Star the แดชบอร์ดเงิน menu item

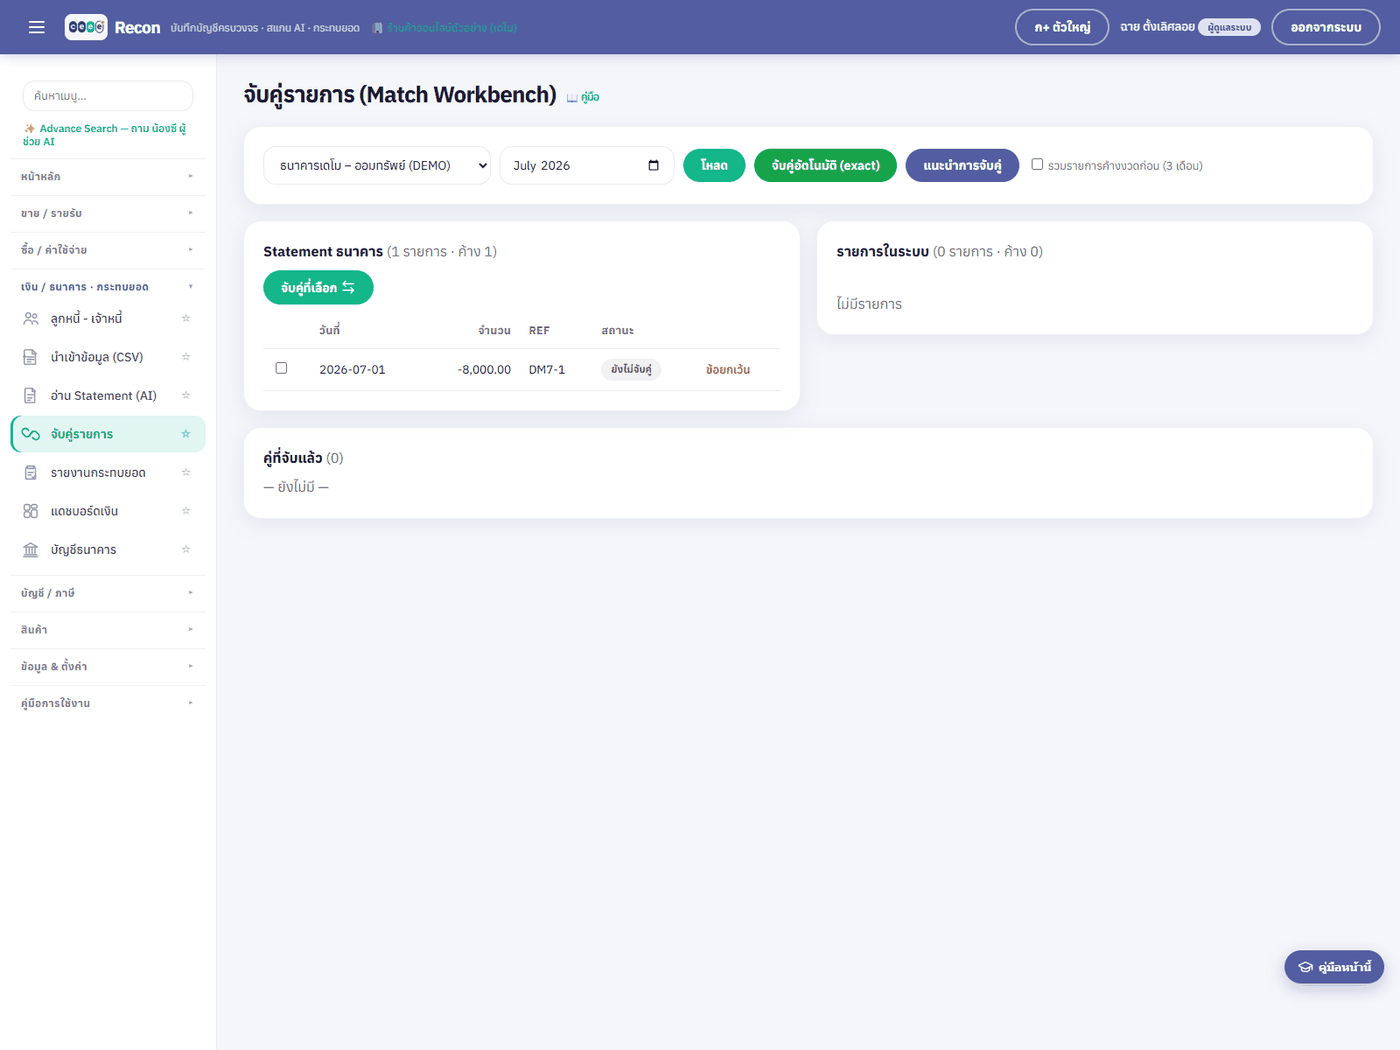[x=186, y=511]
